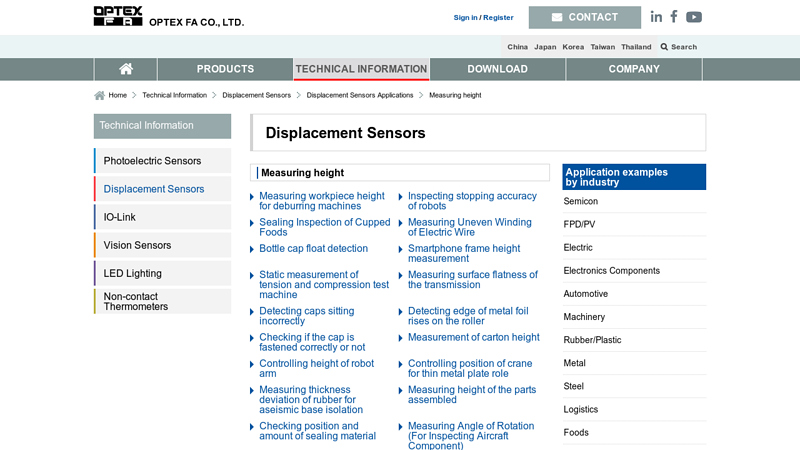This screenshot has height=450, width=800.
Task: Switch to the China regional site
Action: 517,47
